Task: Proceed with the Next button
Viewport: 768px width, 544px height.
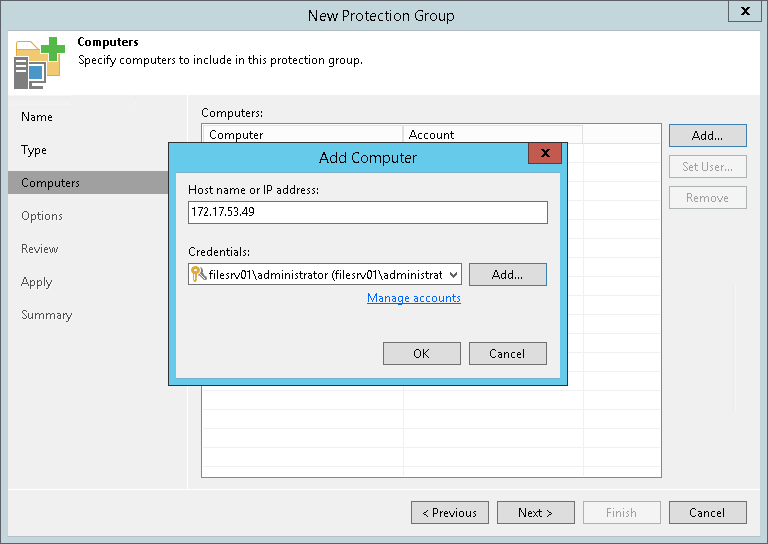Action: (536, 513)
